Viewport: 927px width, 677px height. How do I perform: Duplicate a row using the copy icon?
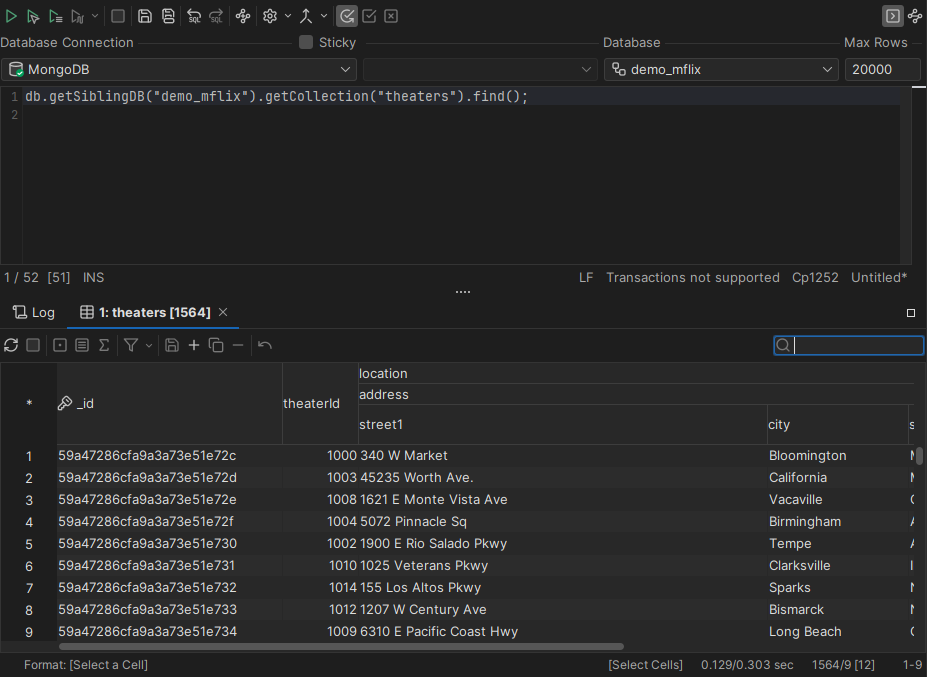(x=215, y=345)
